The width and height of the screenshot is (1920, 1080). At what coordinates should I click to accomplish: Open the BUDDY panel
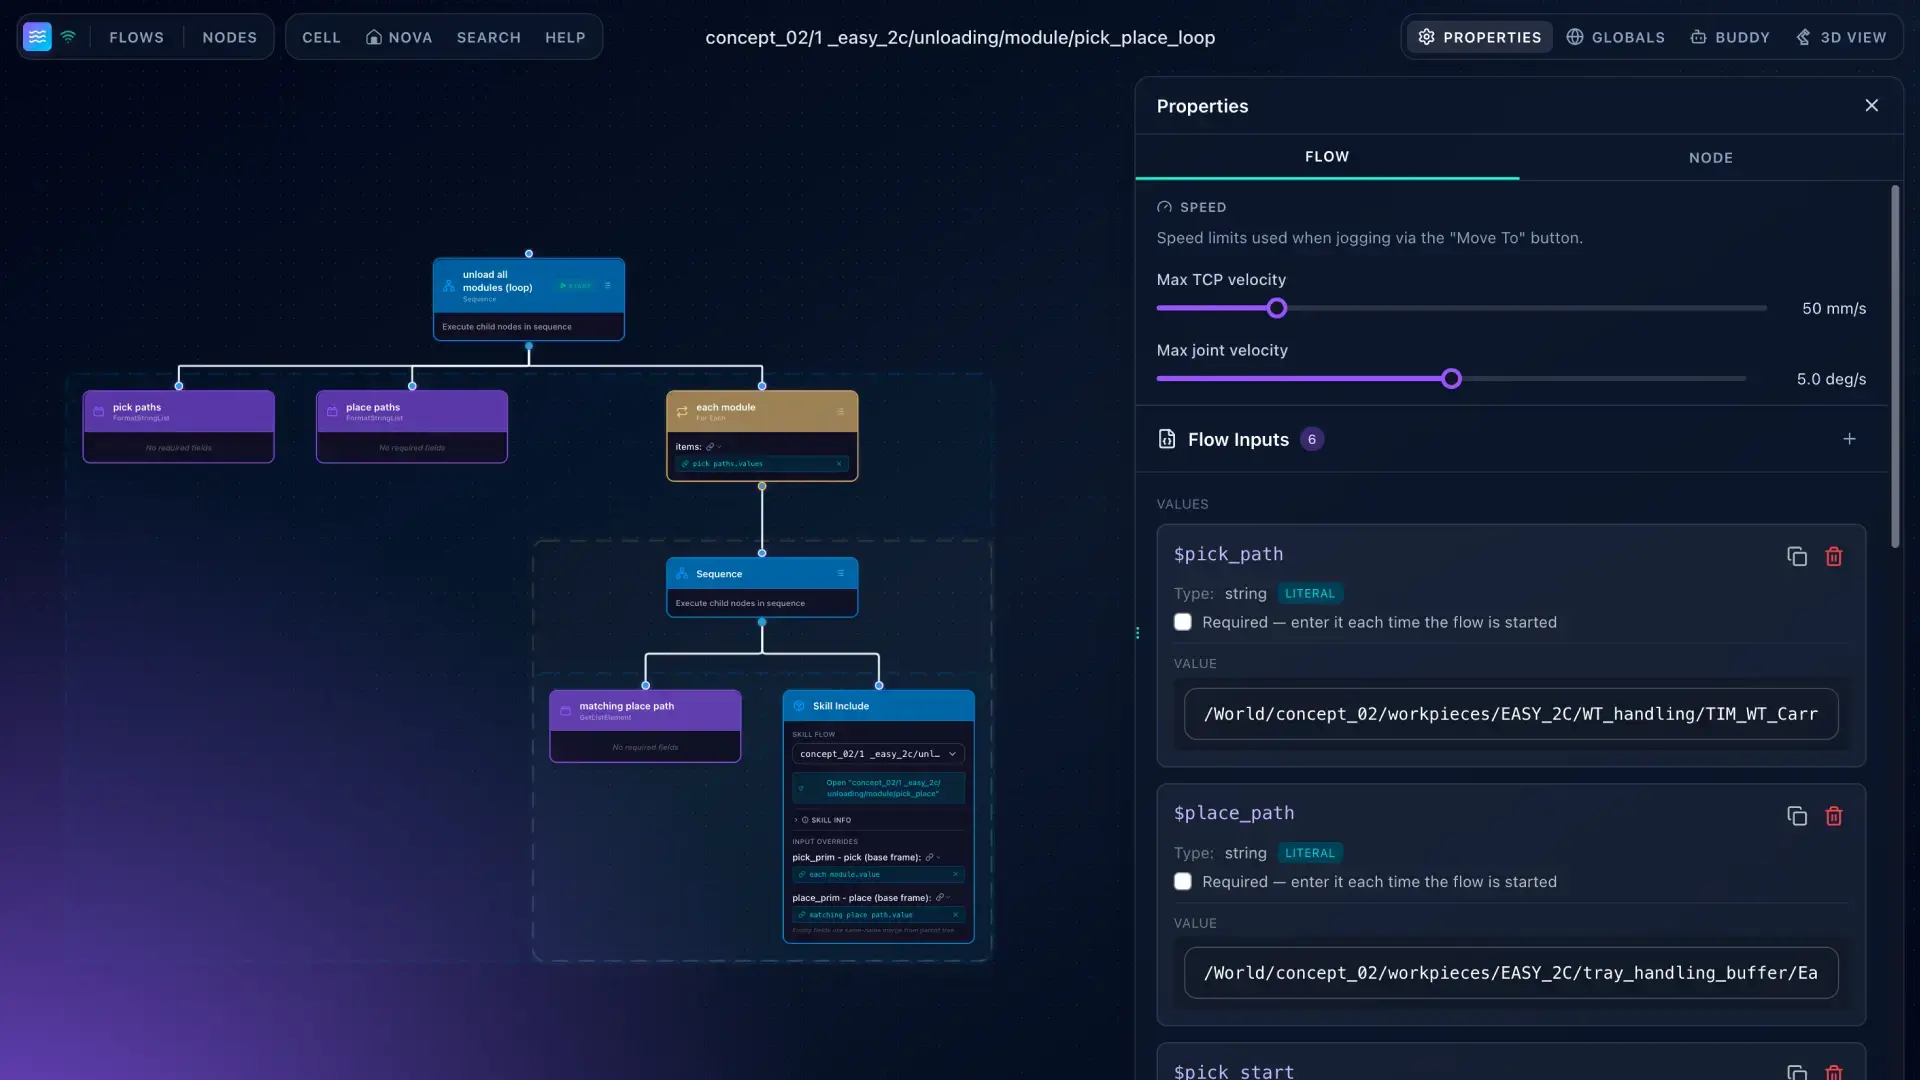[x=1730, y=37]
